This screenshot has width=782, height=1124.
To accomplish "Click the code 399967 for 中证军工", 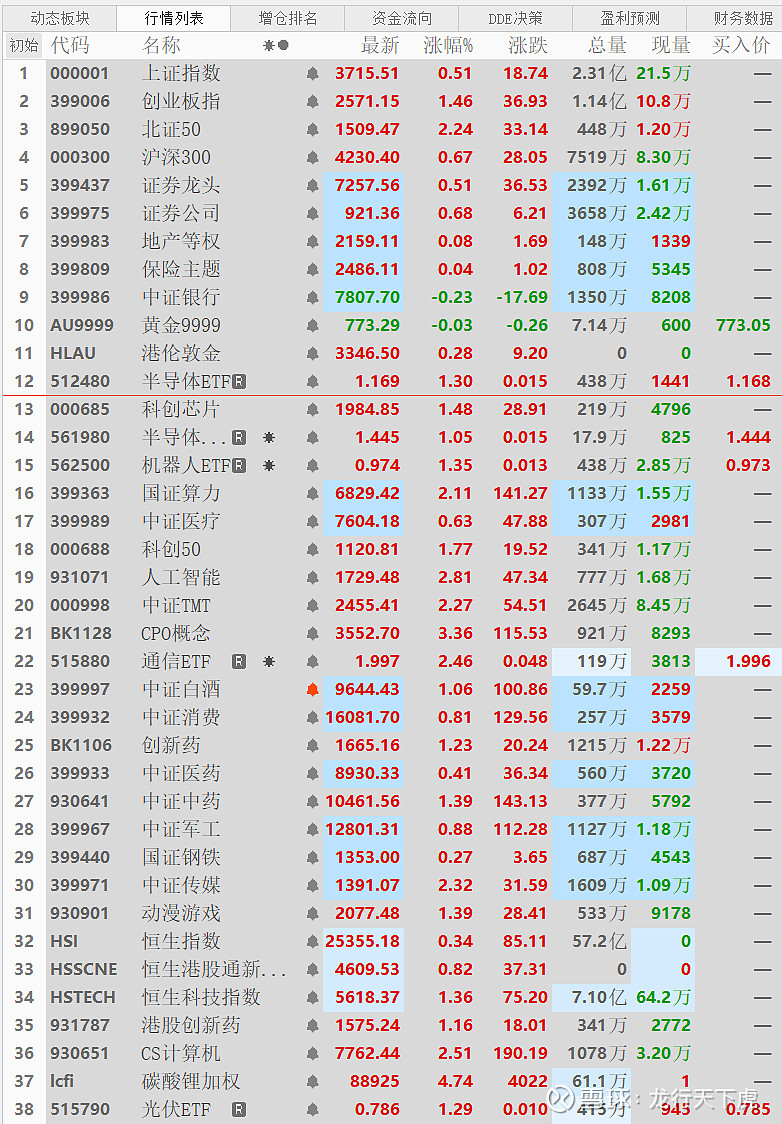I will tap(78, 830).
